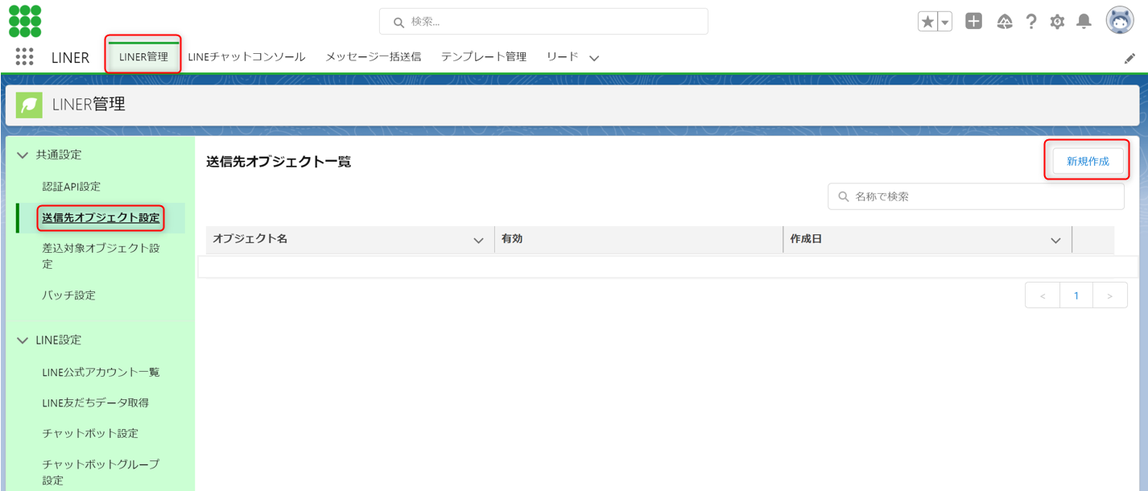Image resolution: width=1148 pixels, height=491 pixels.
Task: Click the pencil edit navigation icon
Action: 1129,59
